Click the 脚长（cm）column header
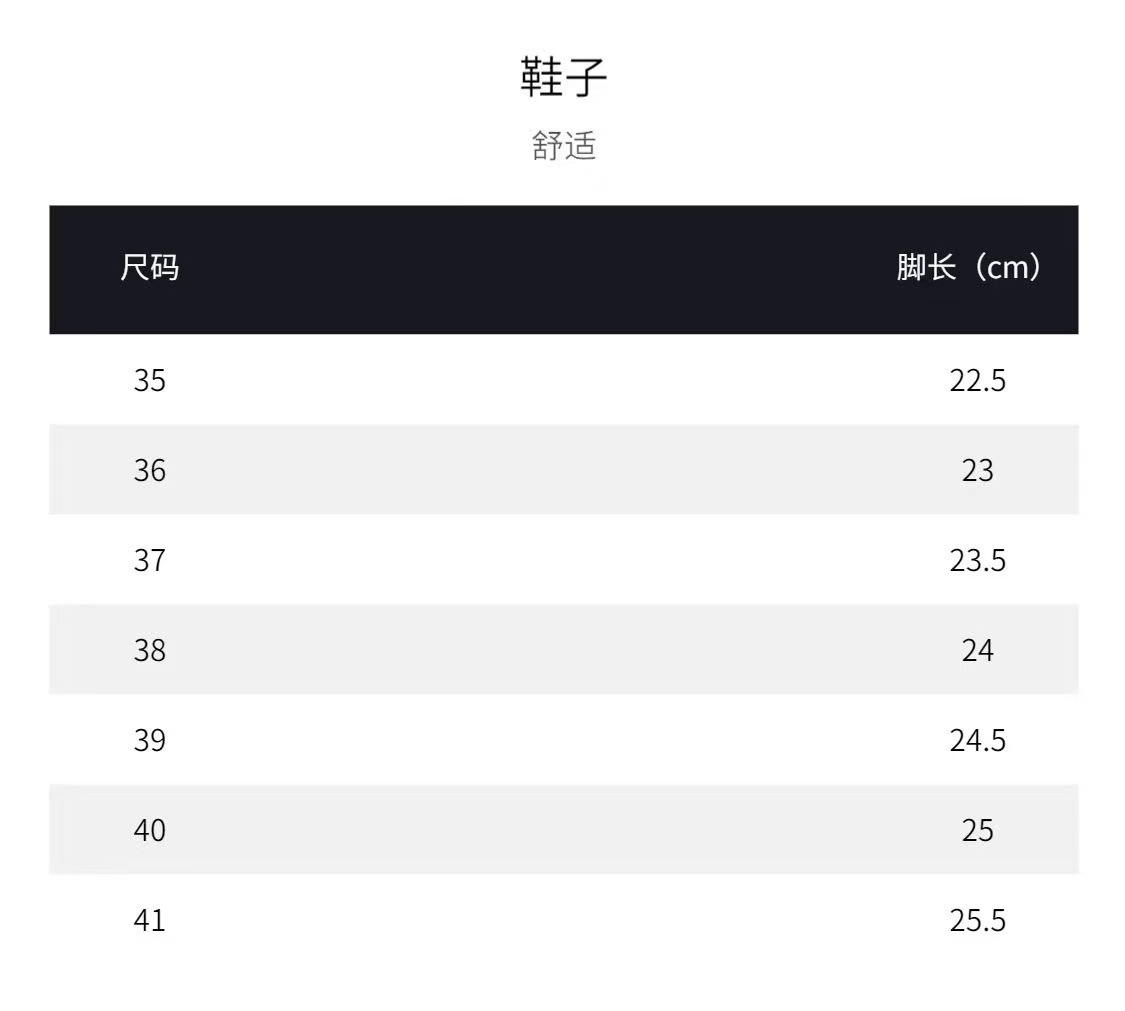The height and width of the screenshot is (1011, 1125). (969, 268)
